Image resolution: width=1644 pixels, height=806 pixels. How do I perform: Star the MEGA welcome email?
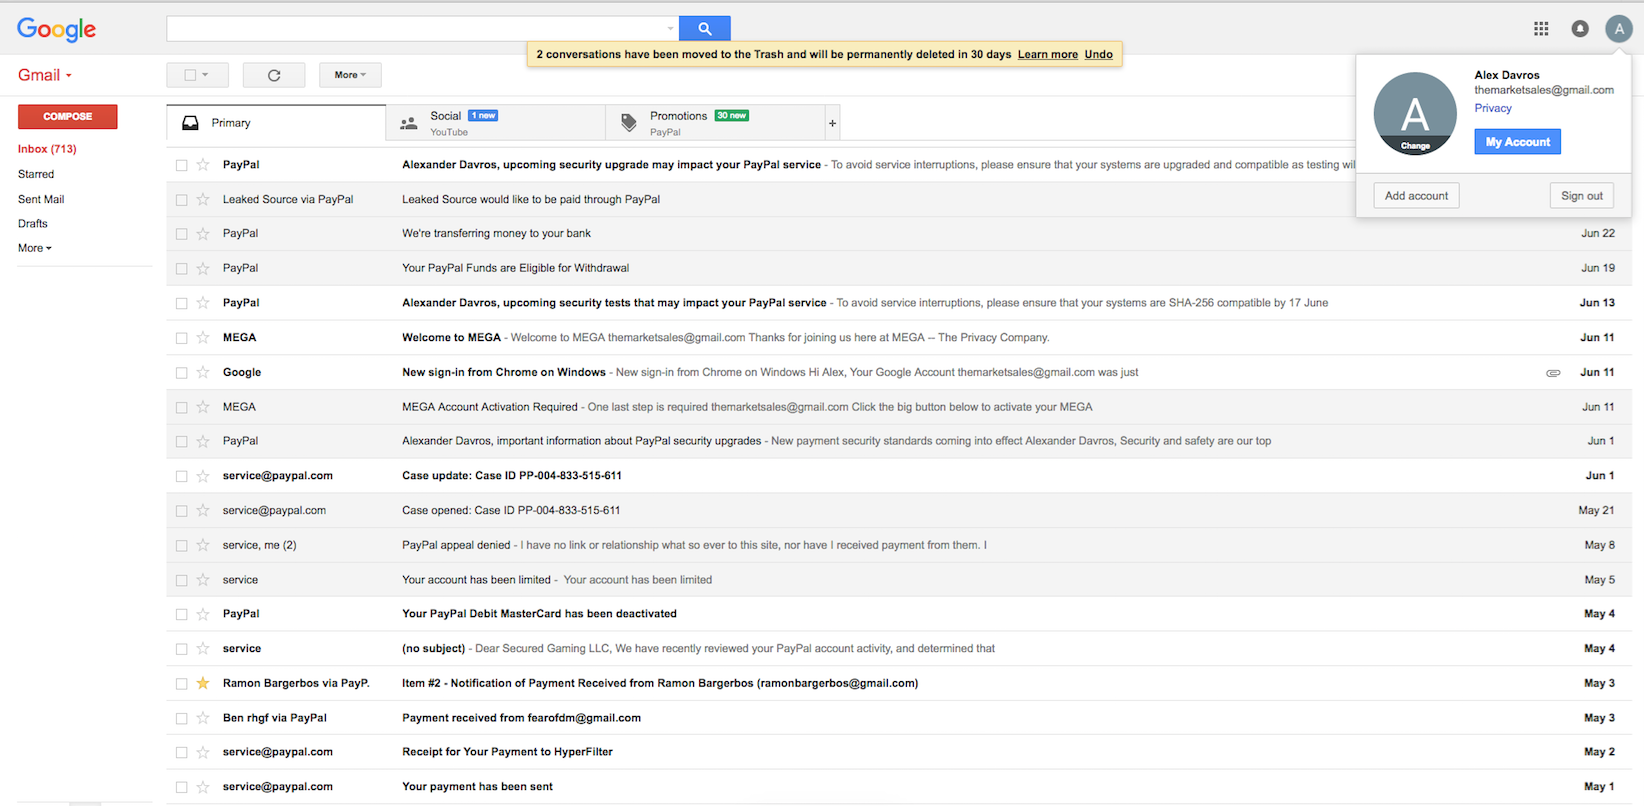click(203, 338)
